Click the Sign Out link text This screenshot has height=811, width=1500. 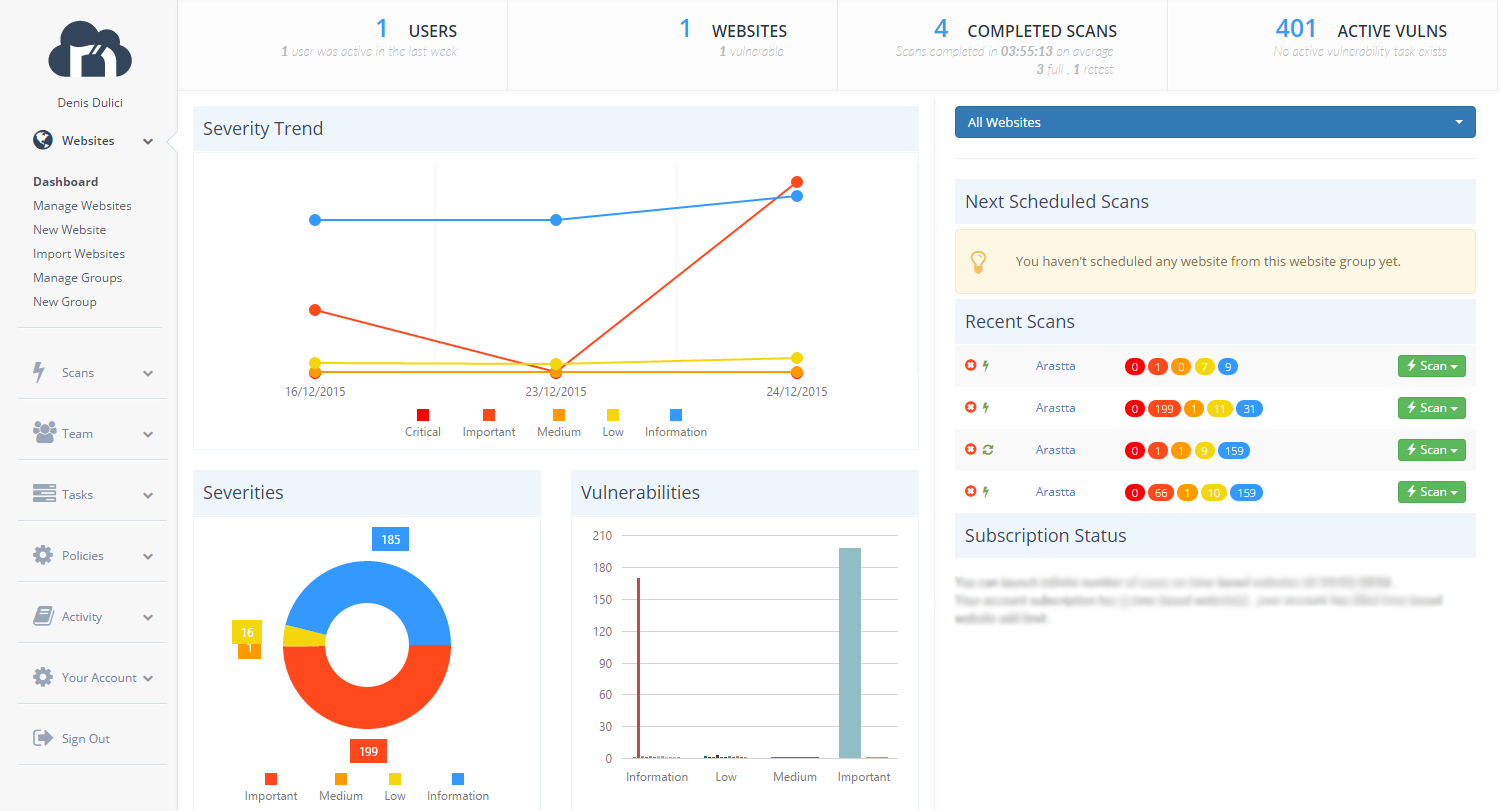(86, 739)
